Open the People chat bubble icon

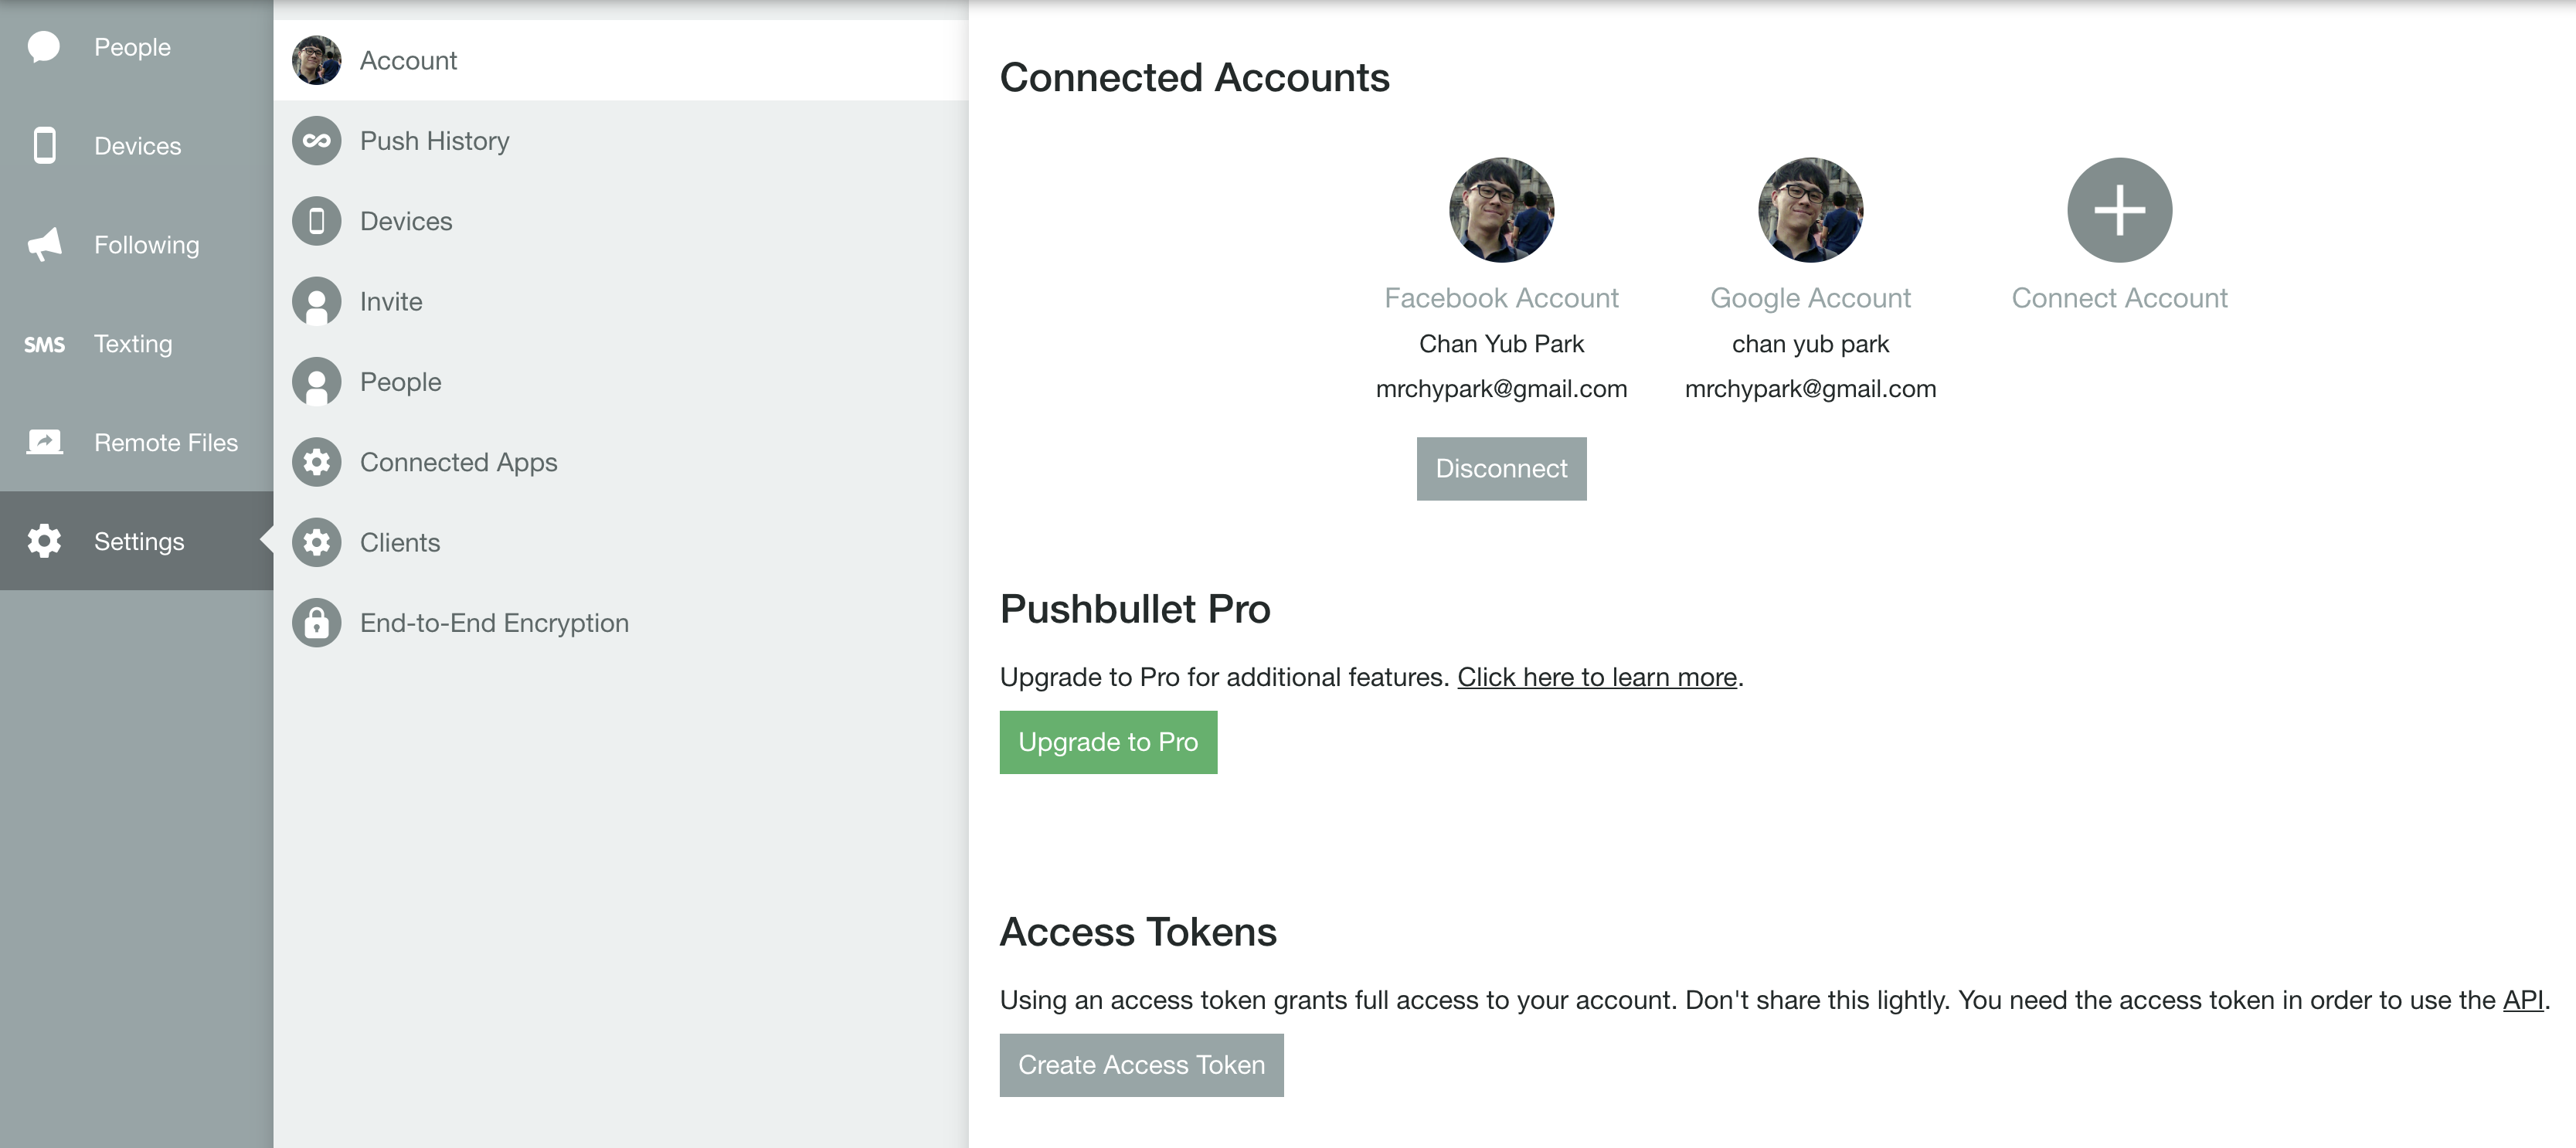pos(44,47)
